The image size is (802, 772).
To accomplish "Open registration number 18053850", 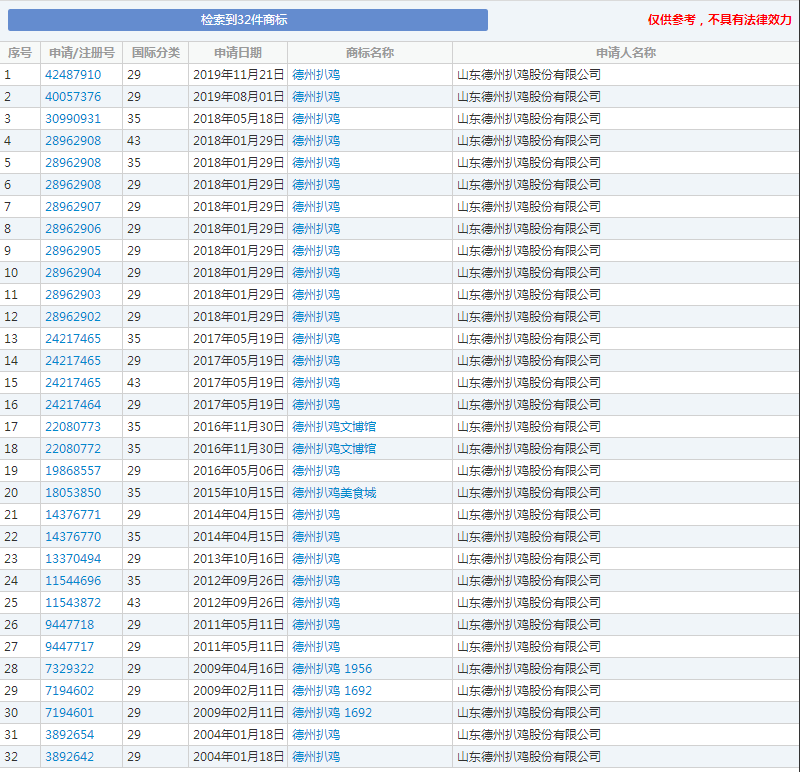I will [x=73, y=493].
